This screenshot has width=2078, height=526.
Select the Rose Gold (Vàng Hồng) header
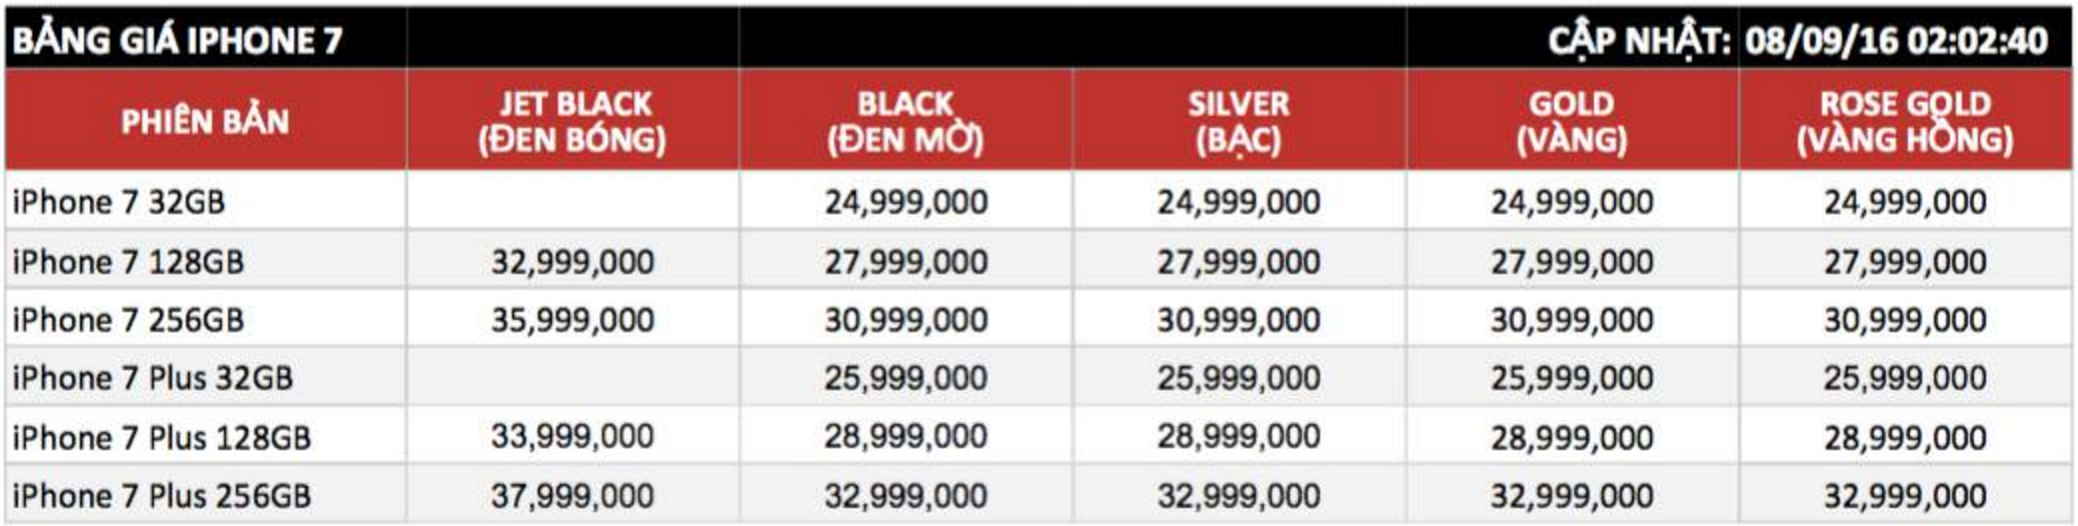coord(1904,121)
